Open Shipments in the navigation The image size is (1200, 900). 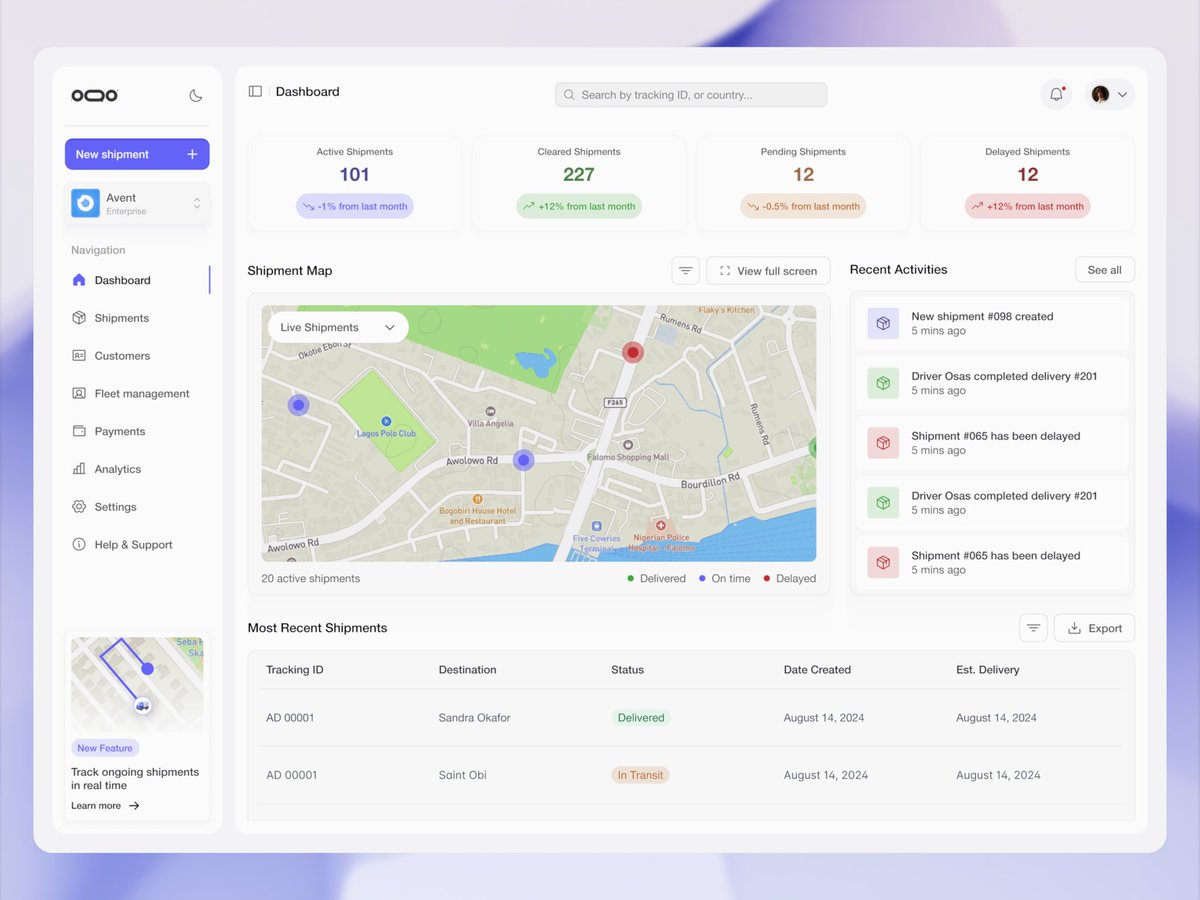[137, 318]
